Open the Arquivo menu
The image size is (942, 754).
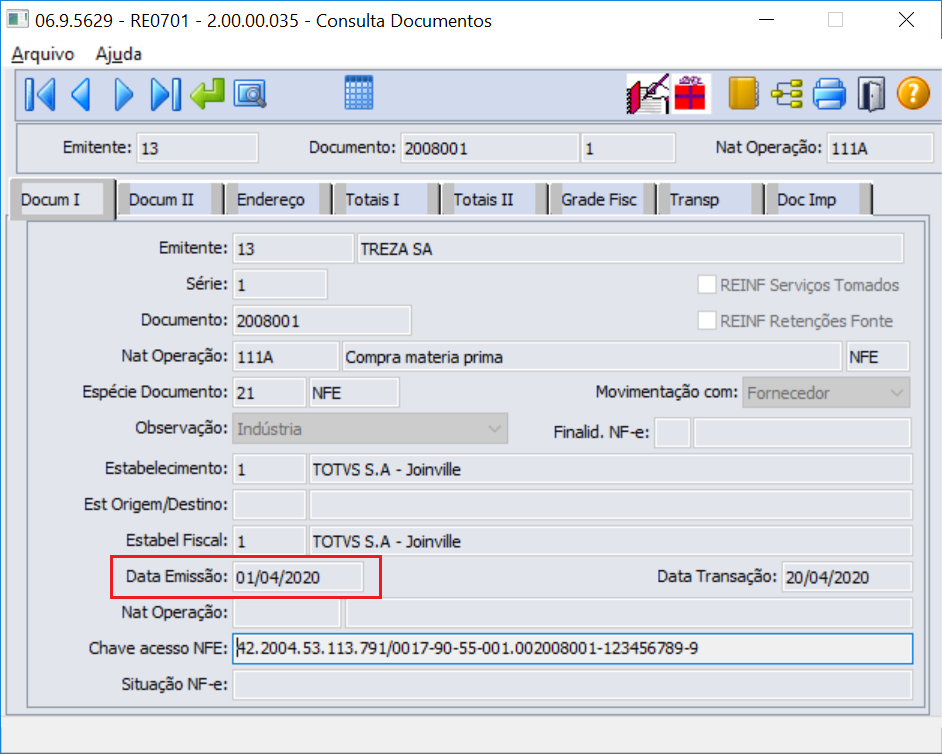point(43,54)
